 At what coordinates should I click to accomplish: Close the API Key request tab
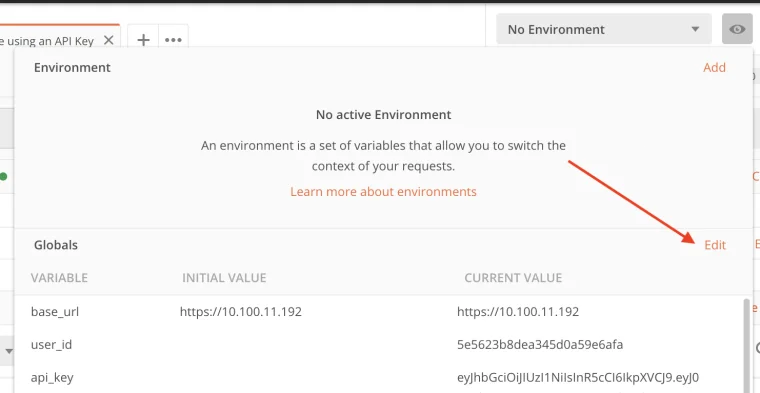coord(109,40)
